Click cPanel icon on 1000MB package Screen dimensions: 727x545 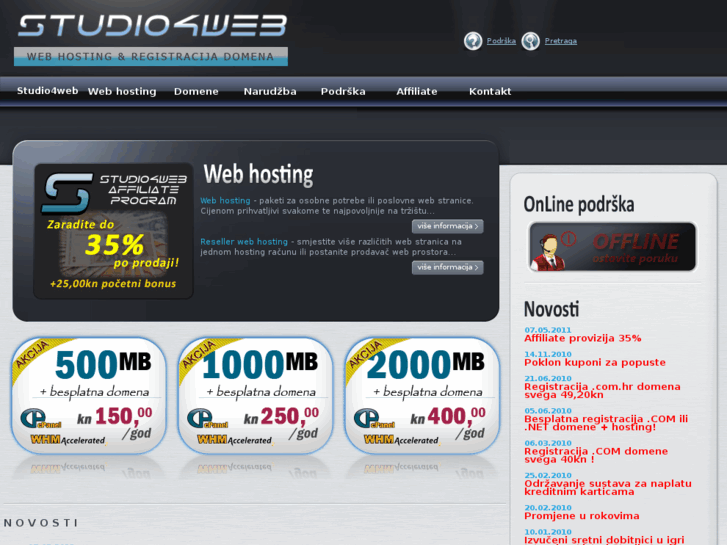[207, 419]
